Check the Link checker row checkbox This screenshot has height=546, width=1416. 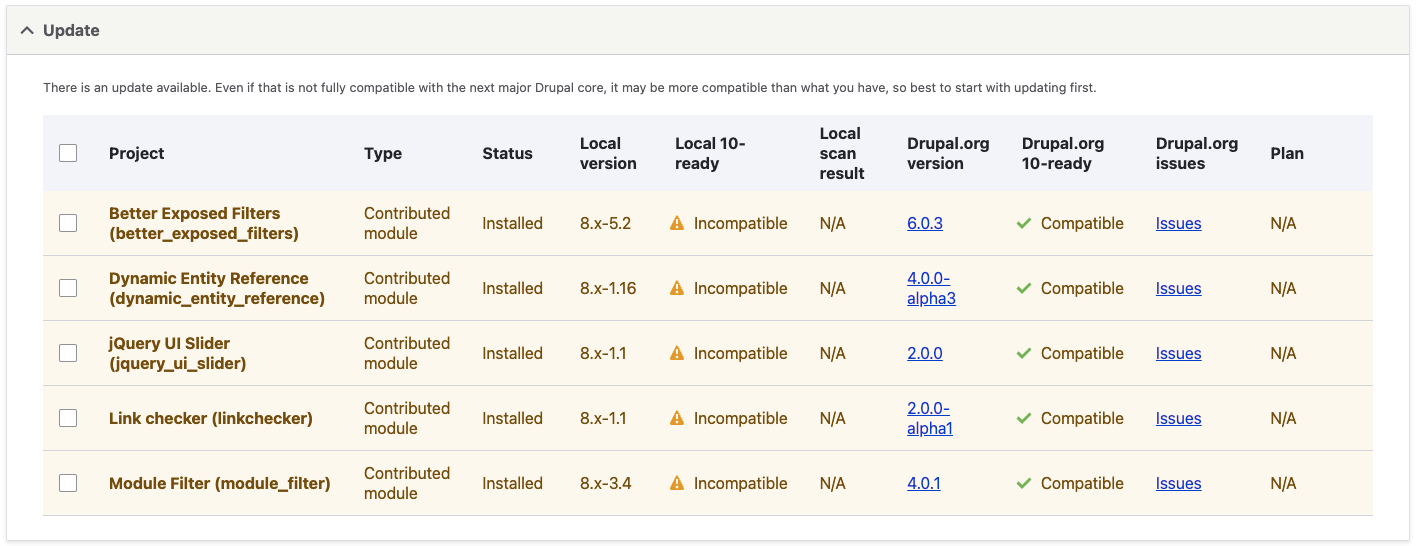click(x=68, y=418)
